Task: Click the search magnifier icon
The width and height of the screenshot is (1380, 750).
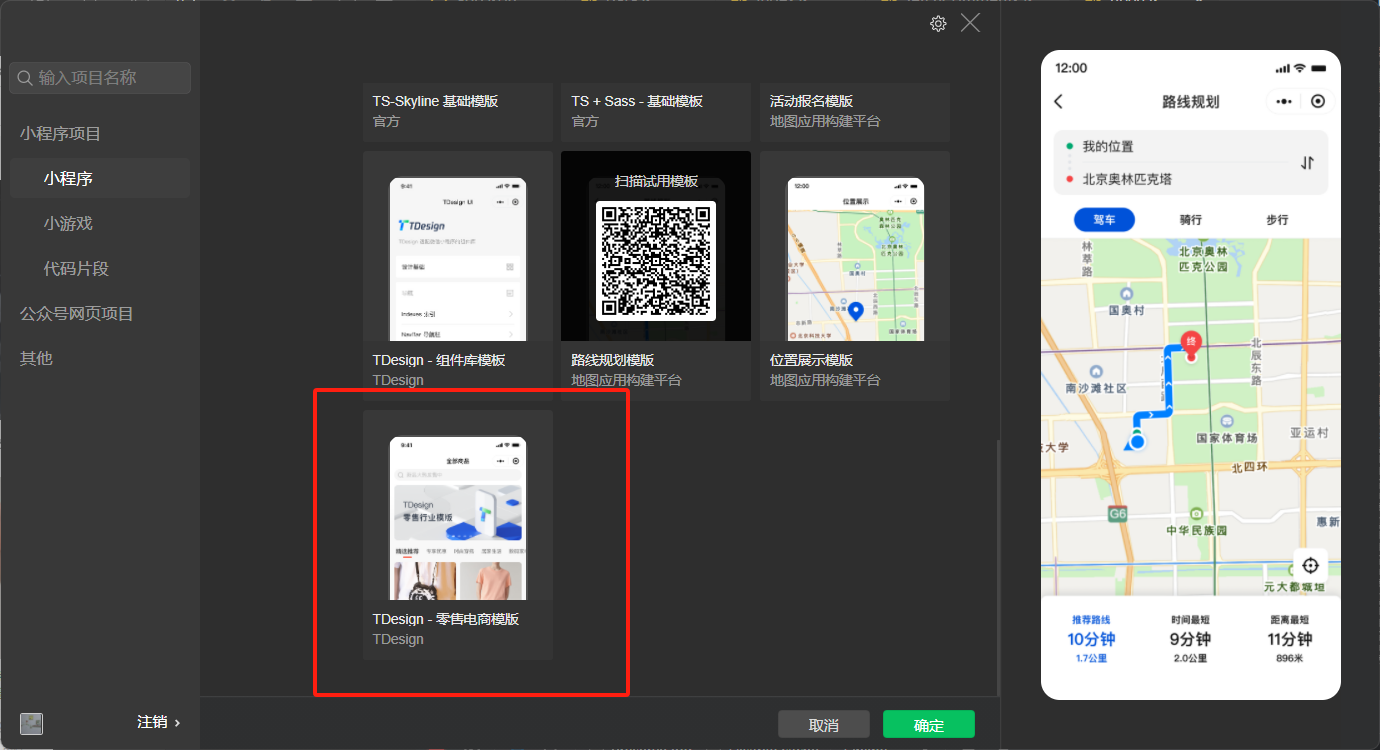Action: (x=26, y=78)
